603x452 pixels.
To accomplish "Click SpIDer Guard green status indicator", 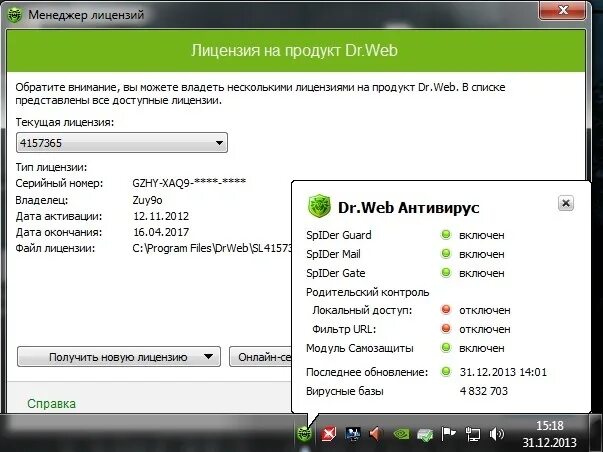I will (x=446, y=234).
